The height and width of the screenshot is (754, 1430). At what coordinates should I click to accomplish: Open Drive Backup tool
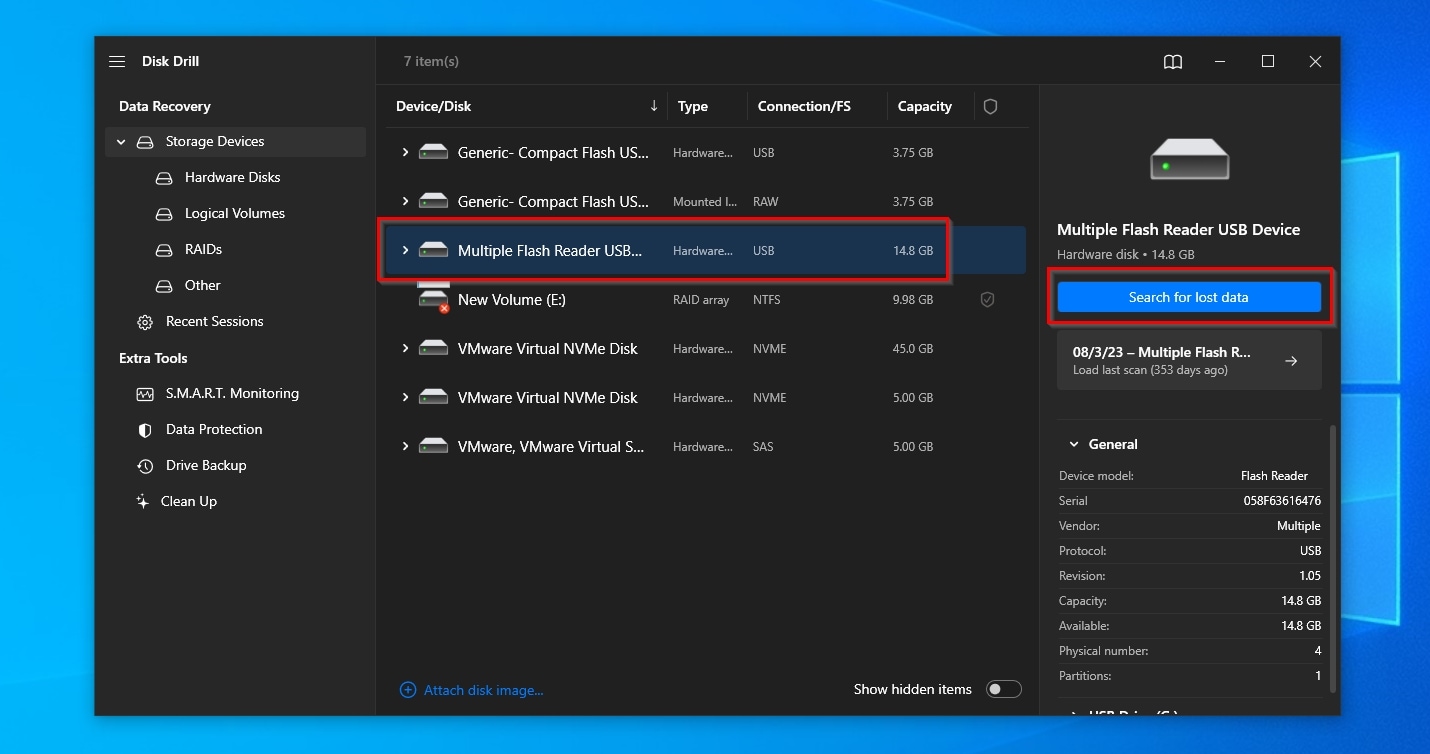pyautogui.click(x=206, y=466)
